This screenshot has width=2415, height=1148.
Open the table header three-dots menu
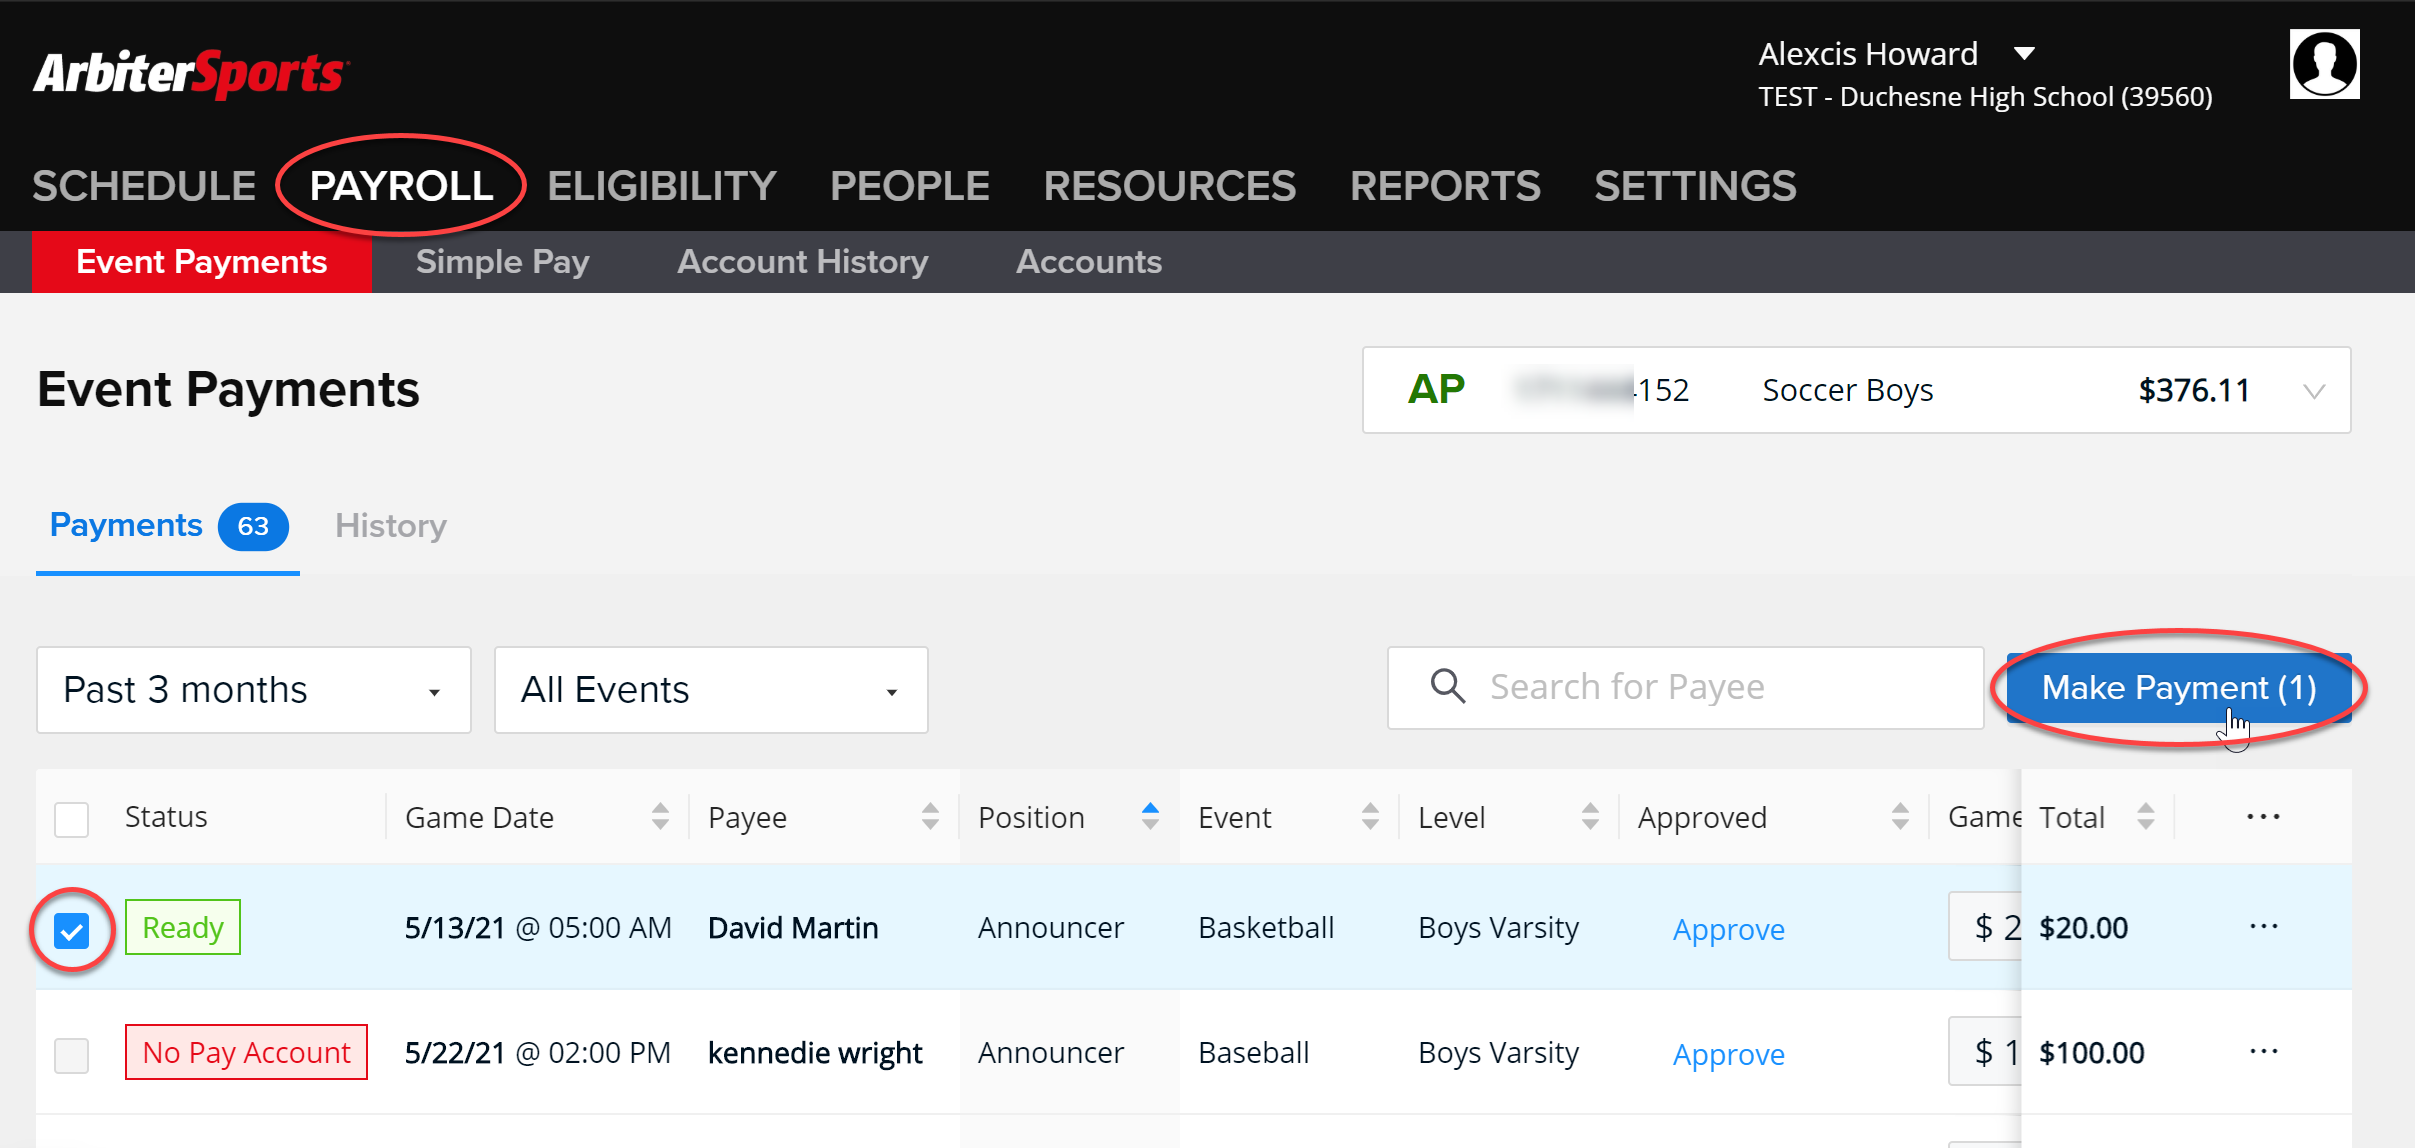pos(2263,817)
